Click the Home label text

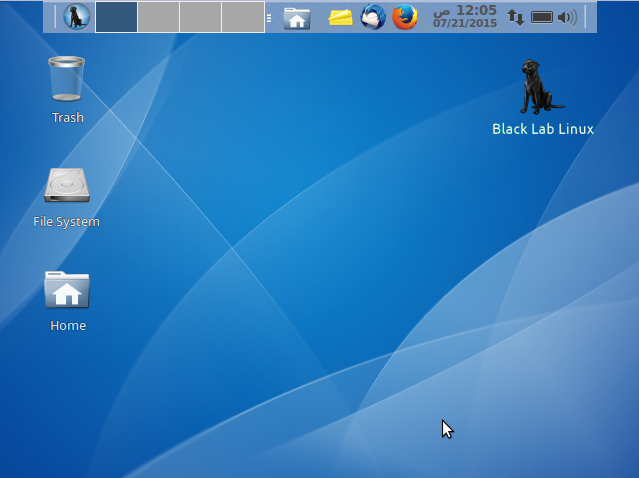[68, 326]
